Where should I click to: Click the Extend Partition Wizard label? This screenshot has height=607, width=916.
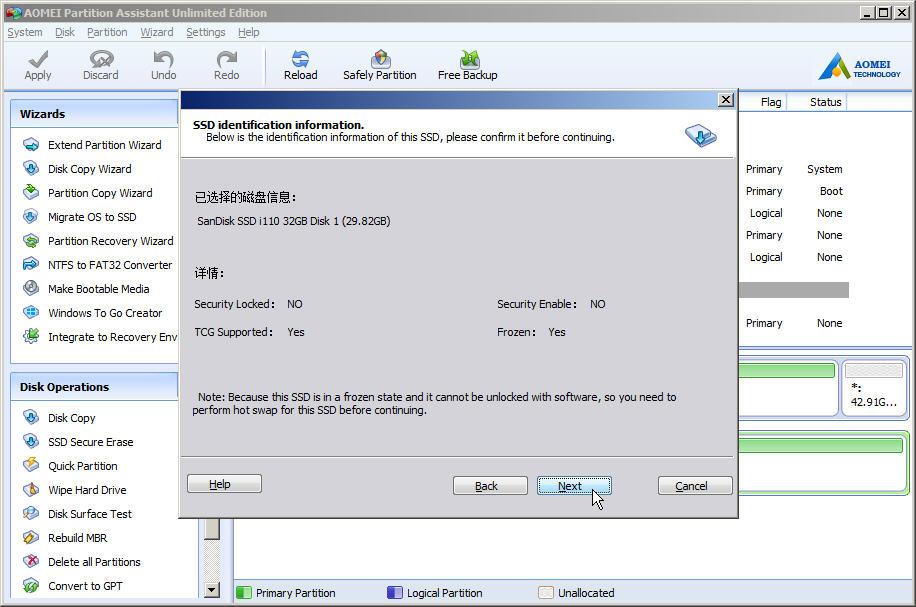[x=105, y=145]
